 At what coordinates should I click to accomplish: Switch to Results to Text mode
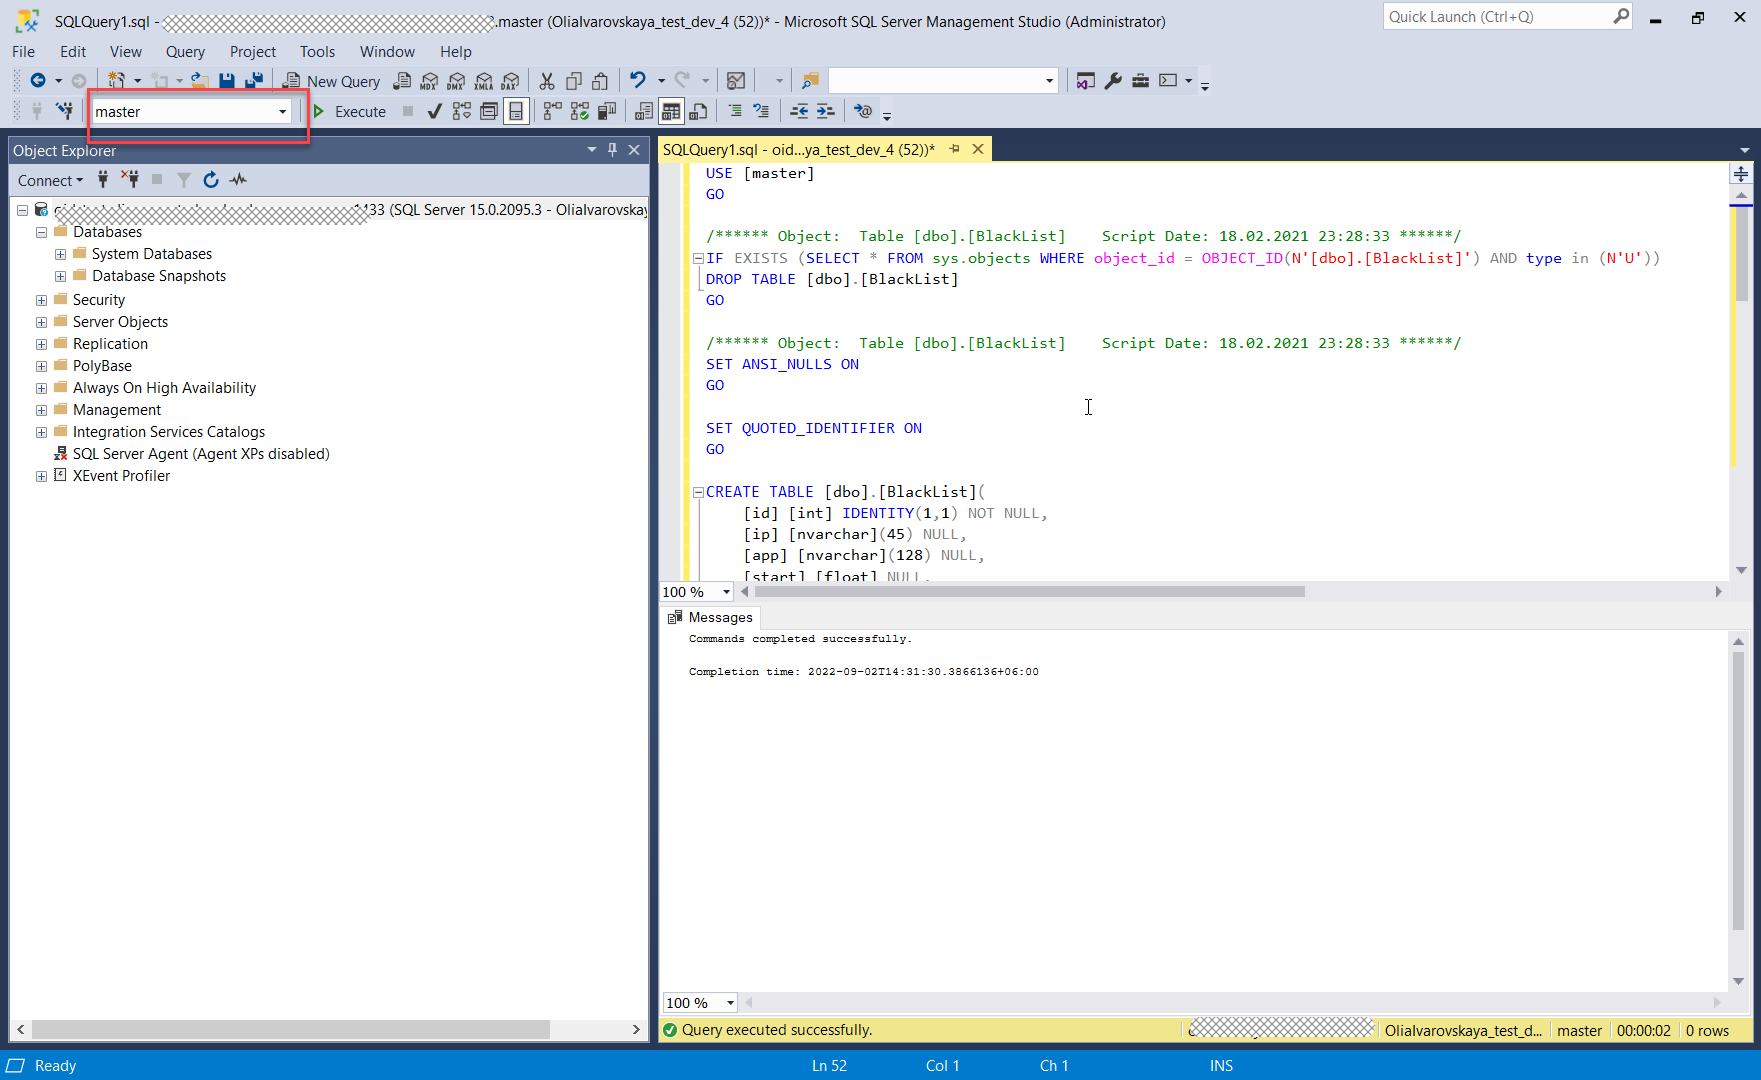point(644,111)
